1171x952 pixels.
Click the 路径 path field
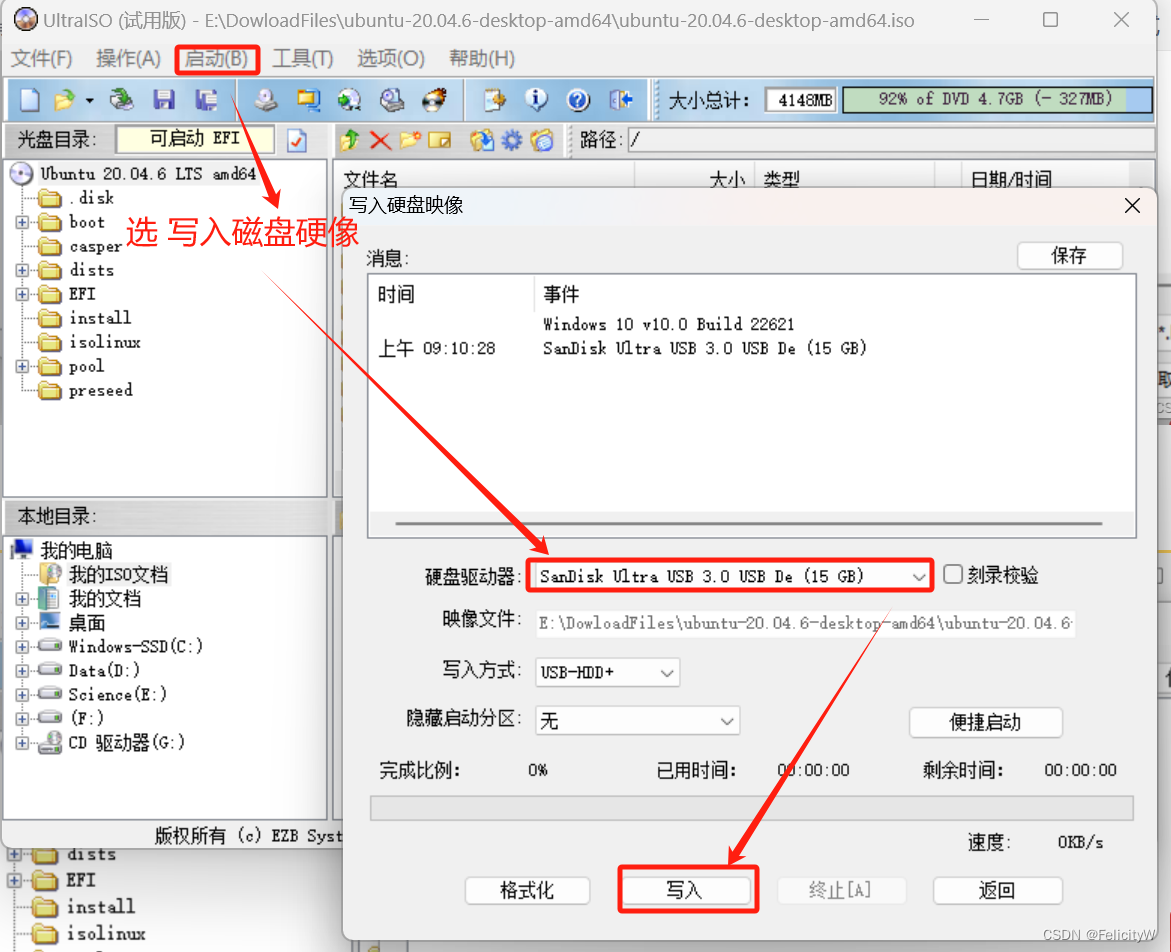(x=890, y=140)
